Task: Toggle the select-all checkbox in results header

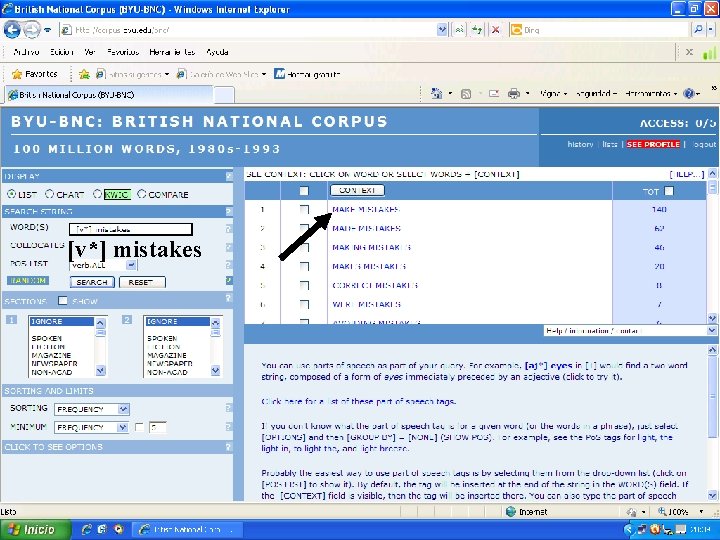Action: coord(304,191)
